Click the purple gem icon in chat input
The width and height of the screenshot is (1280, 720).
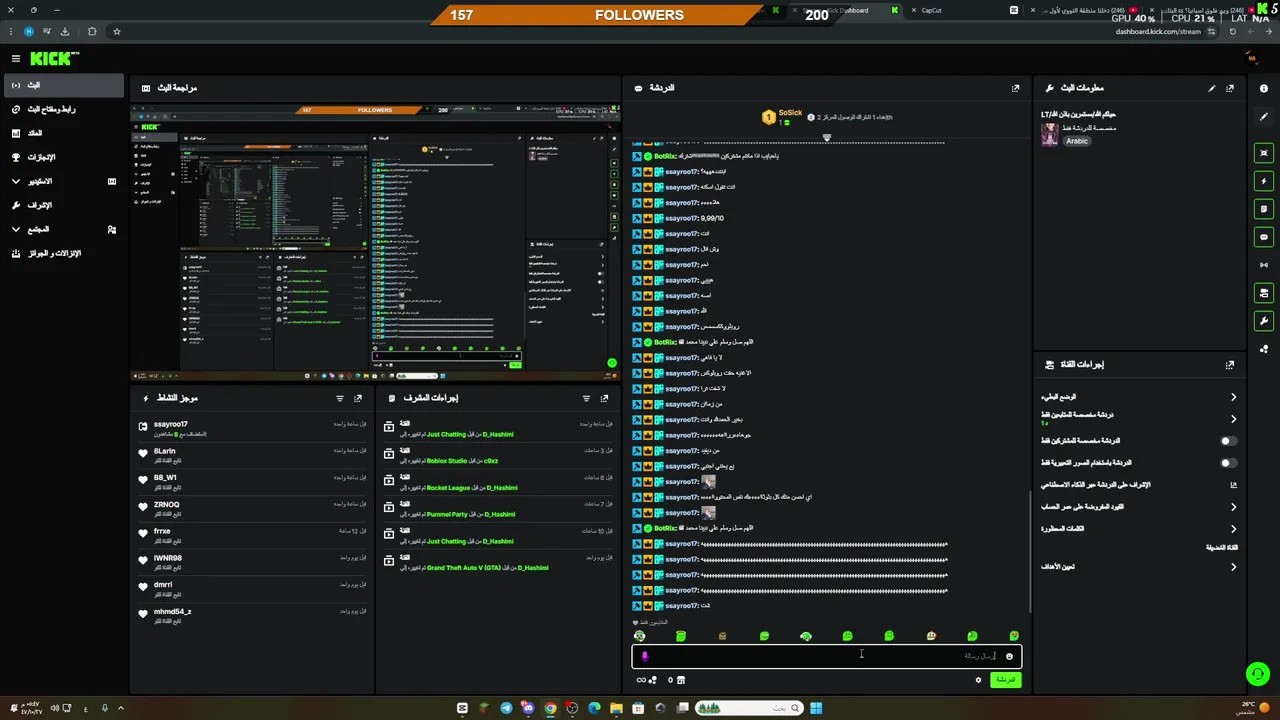645,657
